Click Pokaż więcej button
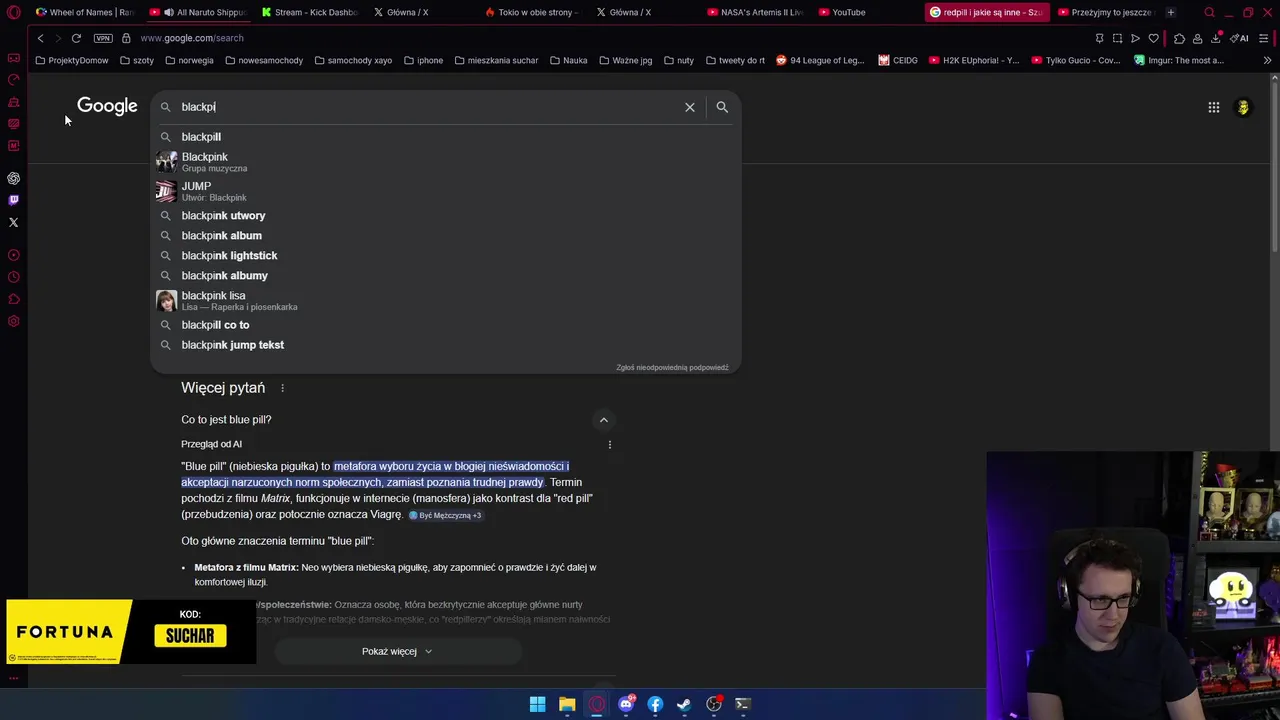The width and height of the screenshot is (1280, 720). 397,651
